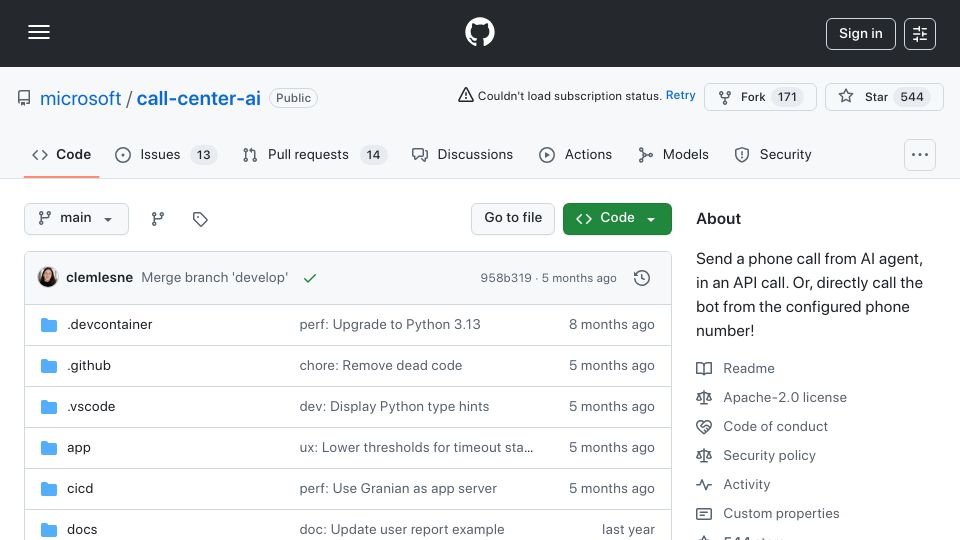Open commit 'ux: Lower thresholds for timeout'
Screen dimensions: 960x540
tap(416, 448)
